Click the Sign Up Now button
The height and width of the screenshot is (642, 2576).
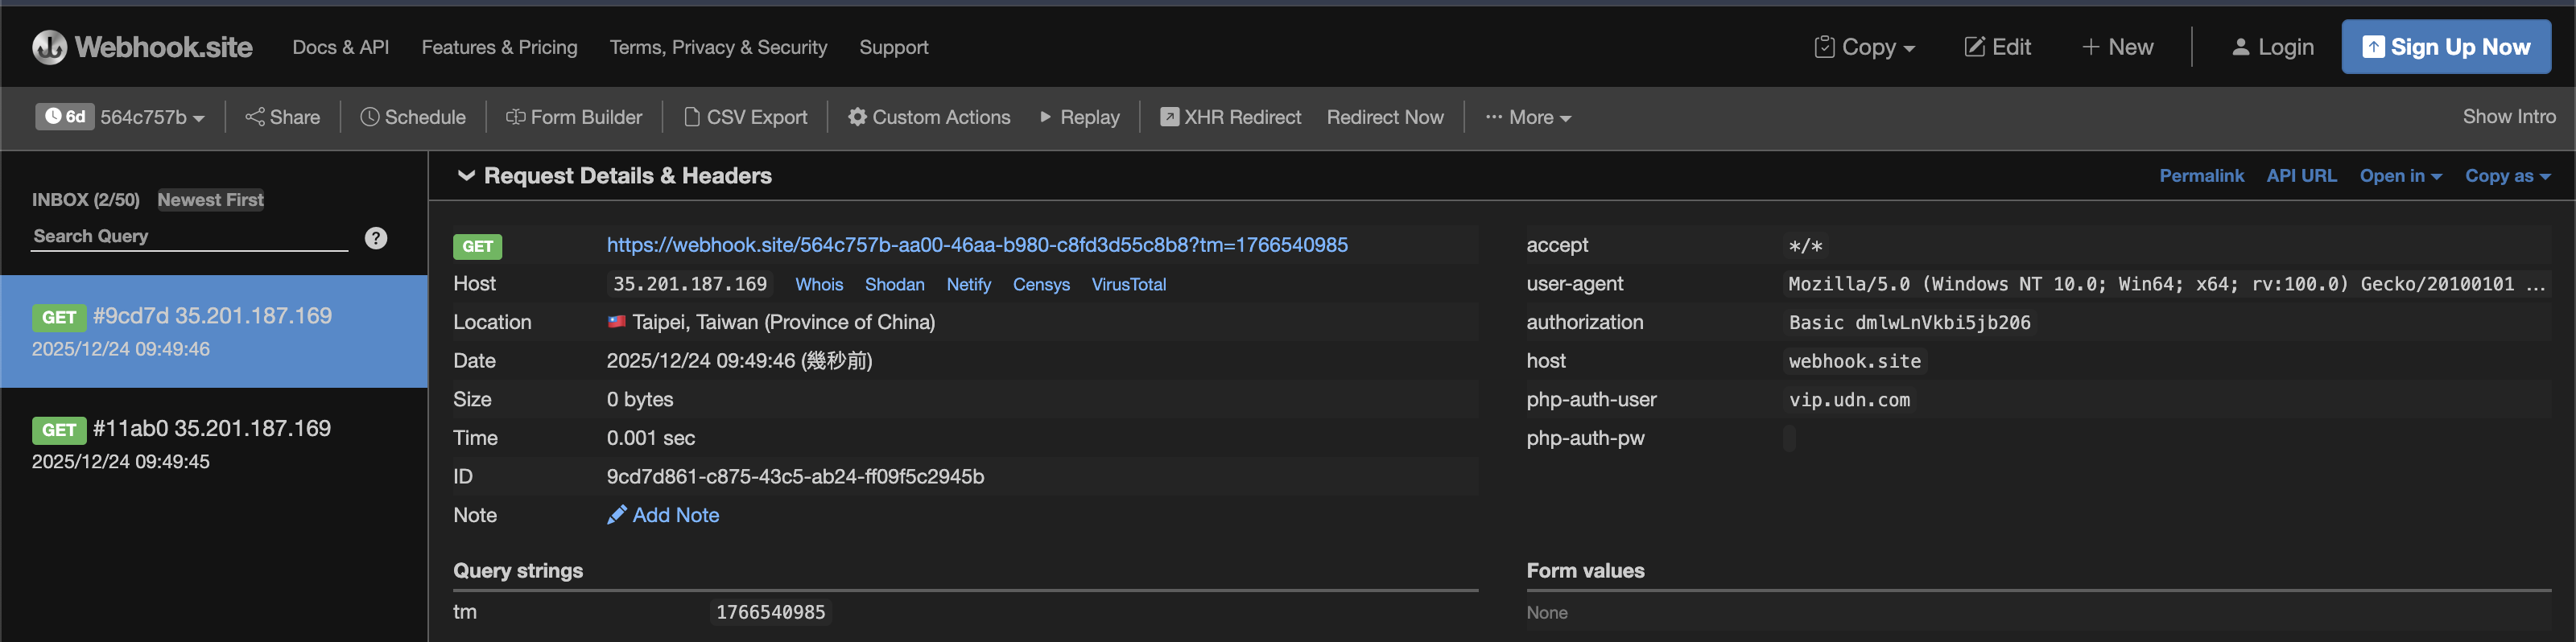click(2445, 47)
